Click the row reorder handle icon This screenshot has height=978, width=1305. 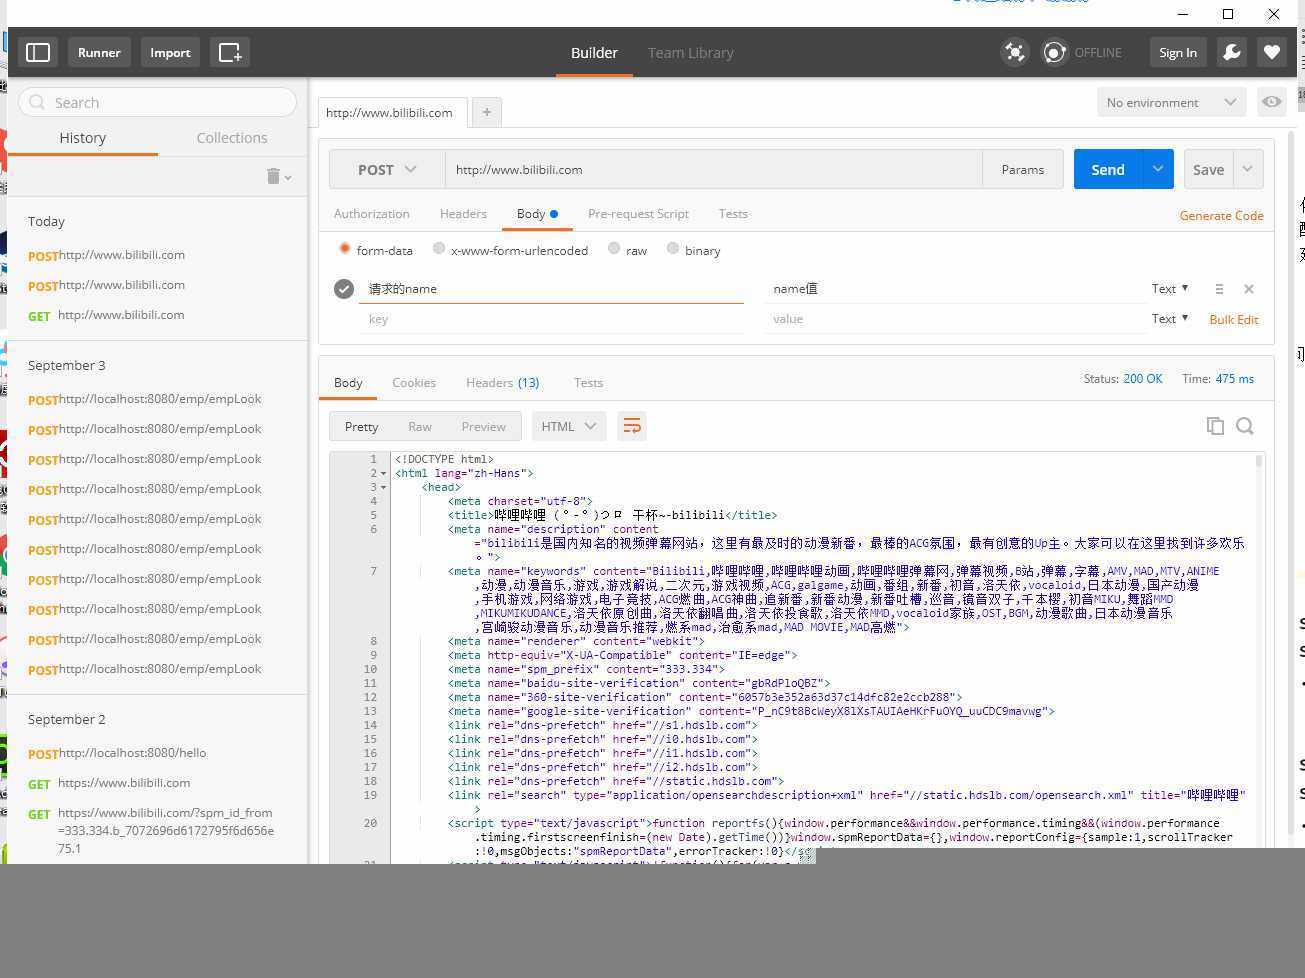click(x=1219, y=289)
